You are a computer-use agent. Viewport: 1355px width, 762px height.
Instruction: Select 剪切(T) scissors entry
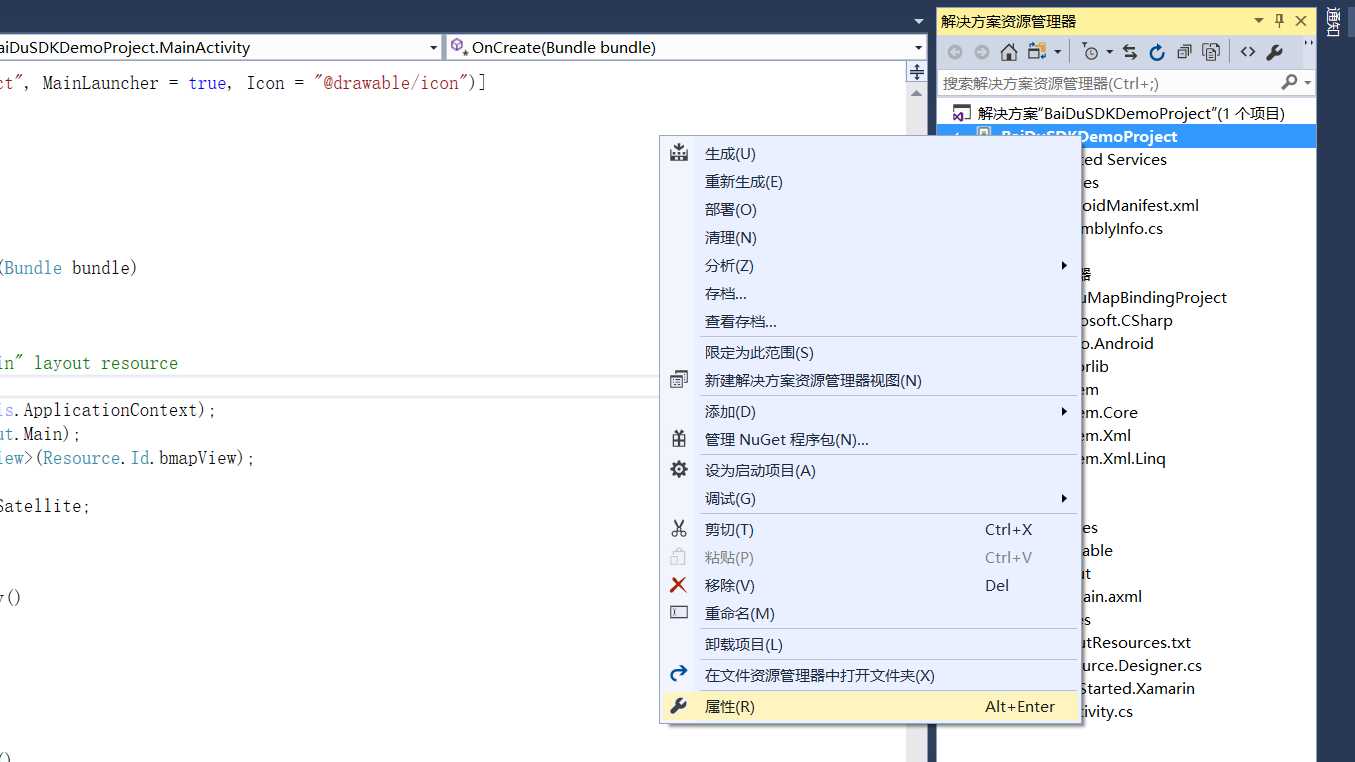(868, 530)
